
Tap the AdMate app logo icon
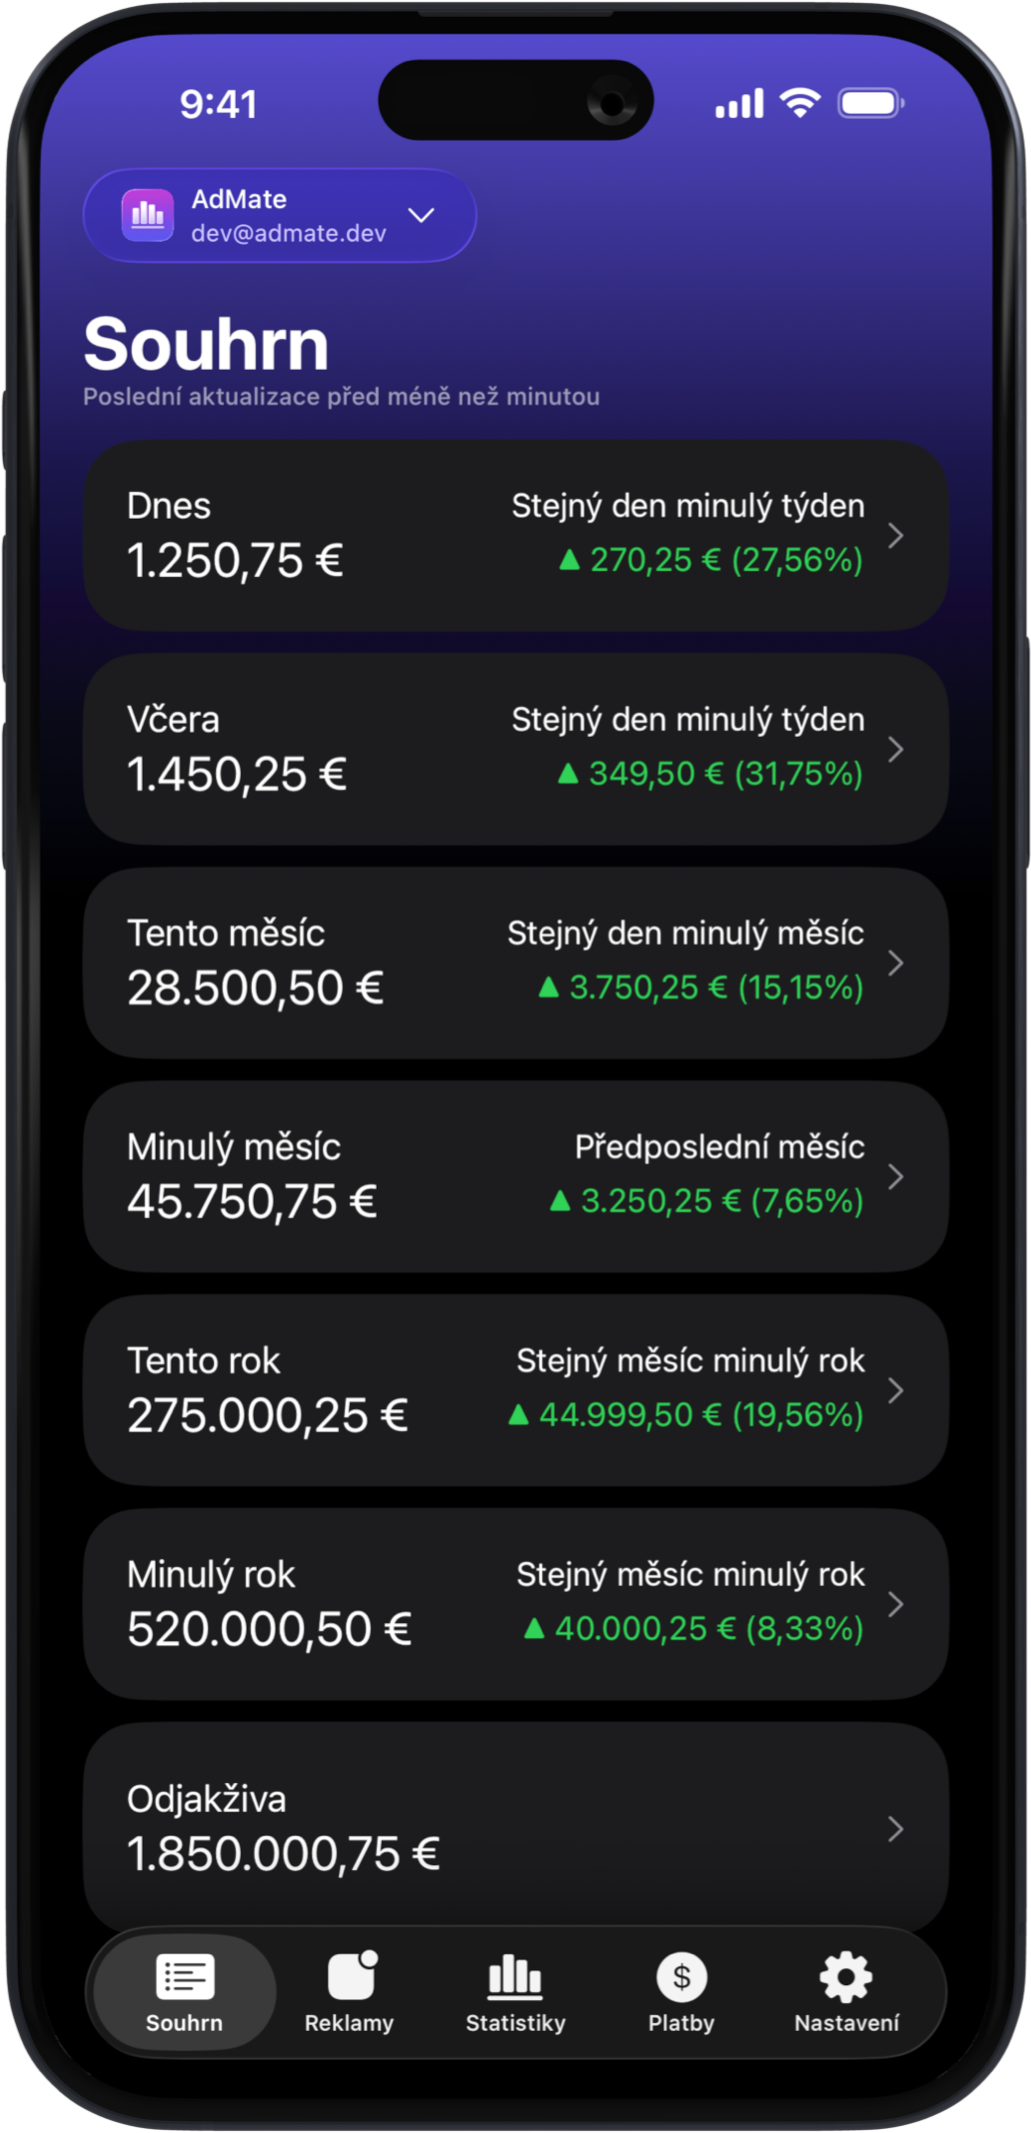[x=147, y=215]
